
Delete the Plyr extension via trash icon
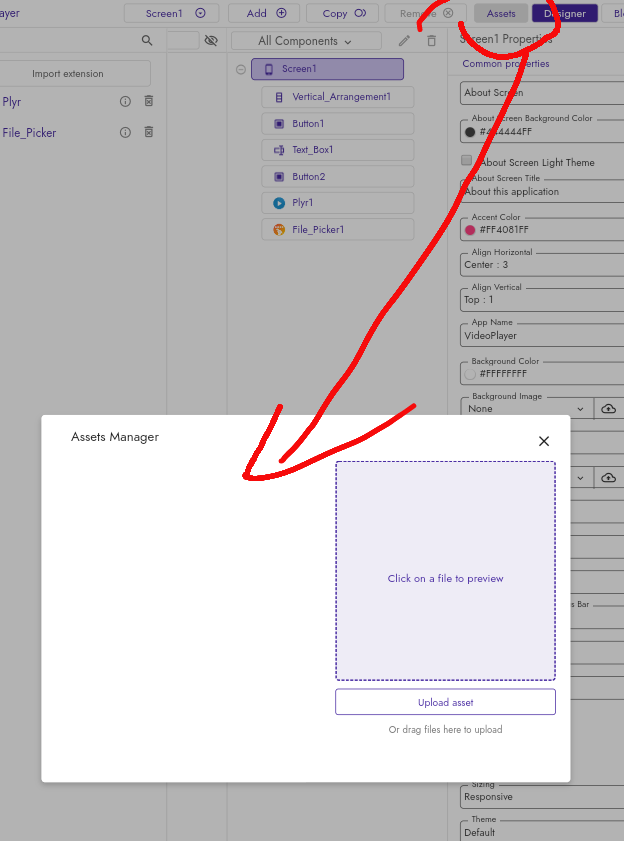click(x=148, y=102)
